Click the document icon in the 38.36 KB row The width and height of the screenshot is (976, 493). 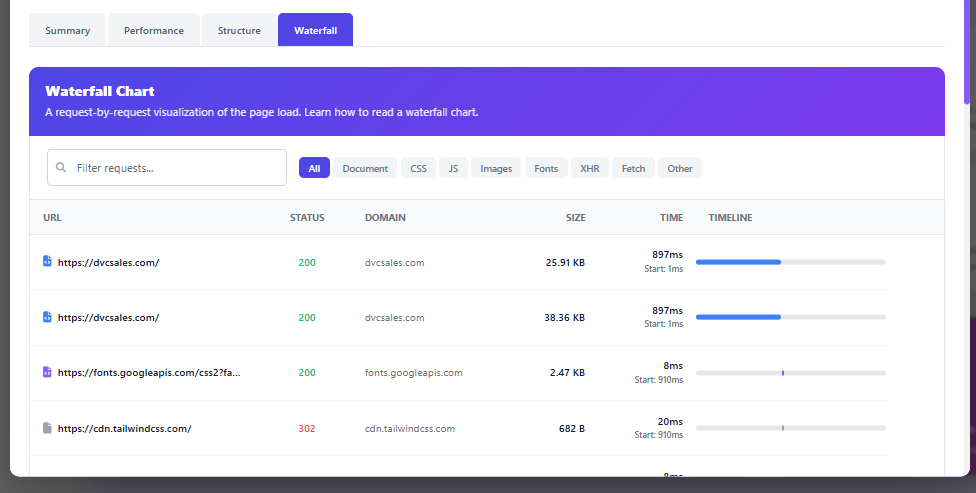pyautogui.click(x=47, y=317)
